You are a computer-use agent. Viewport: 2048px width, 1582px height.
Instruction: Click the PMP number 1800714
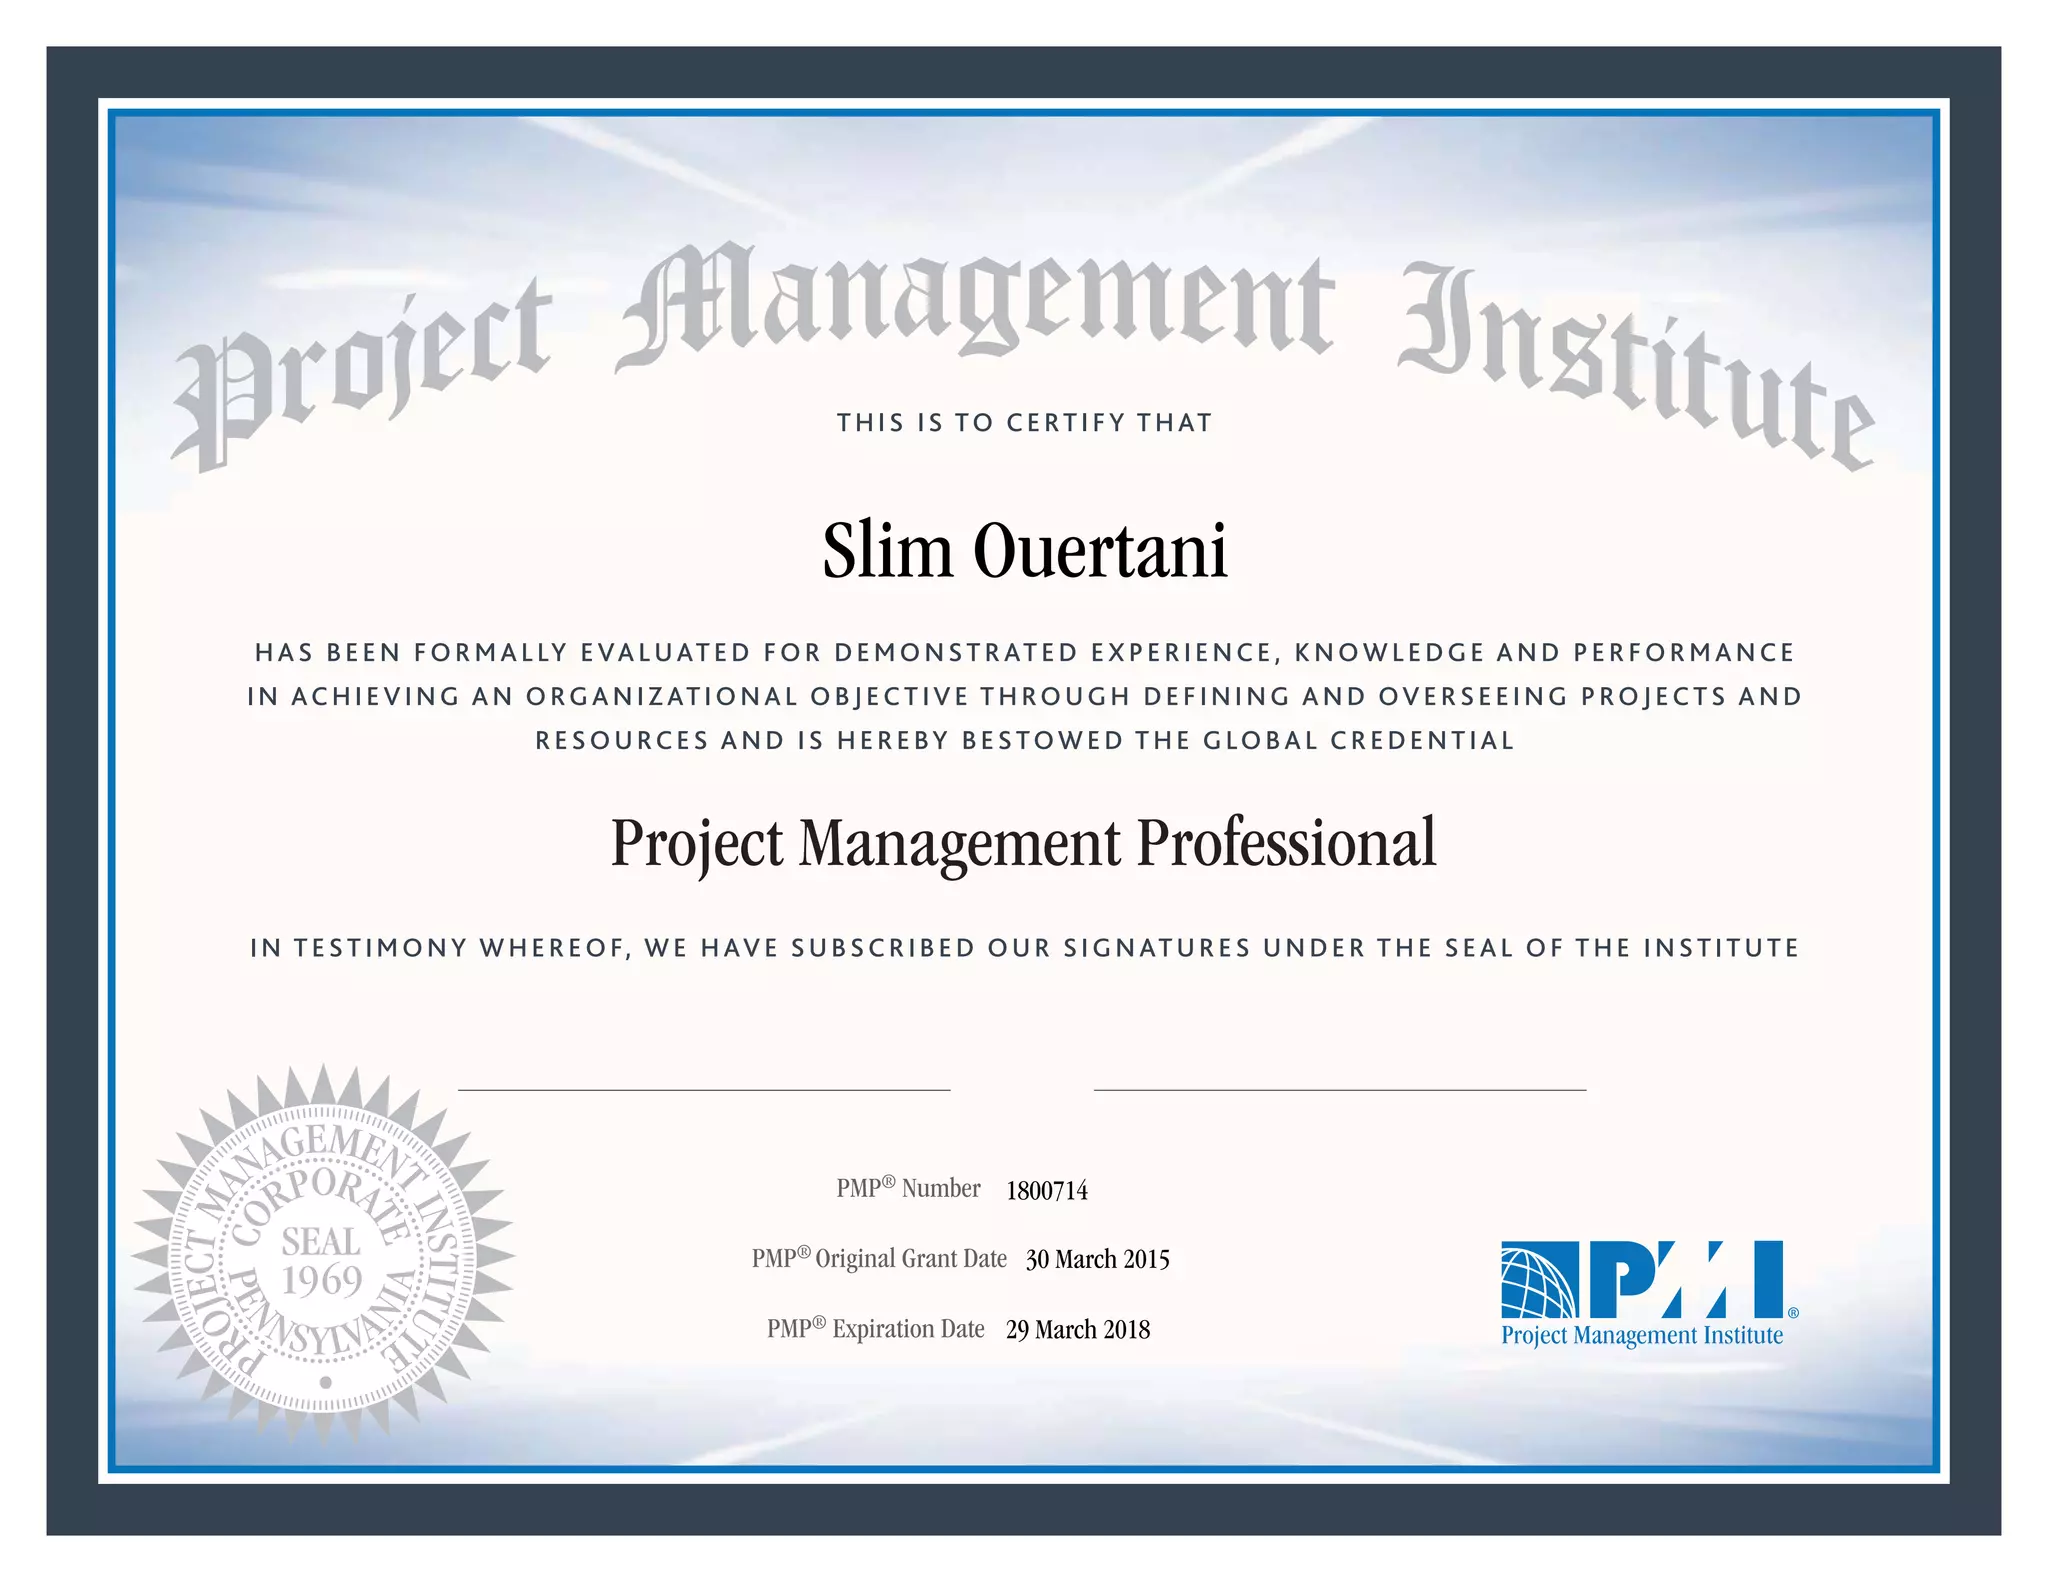point(1046,1190)
